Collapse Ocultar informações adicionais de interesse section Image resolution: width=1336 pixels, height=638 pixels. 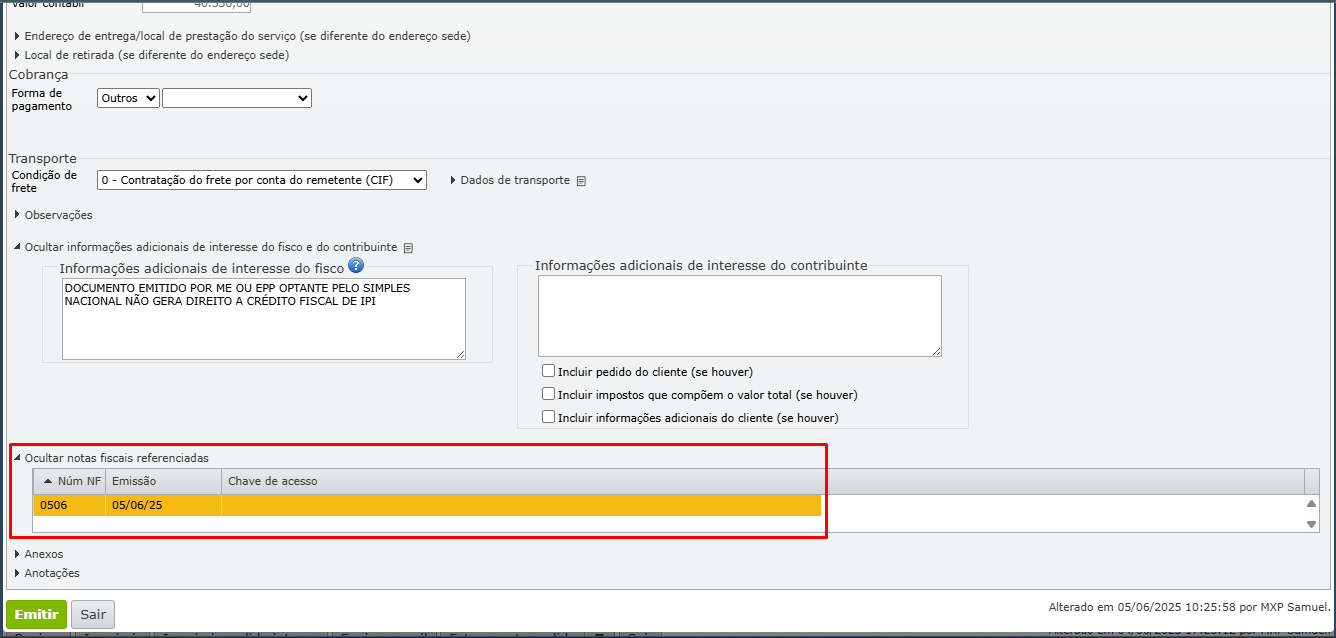pos(205,247)
